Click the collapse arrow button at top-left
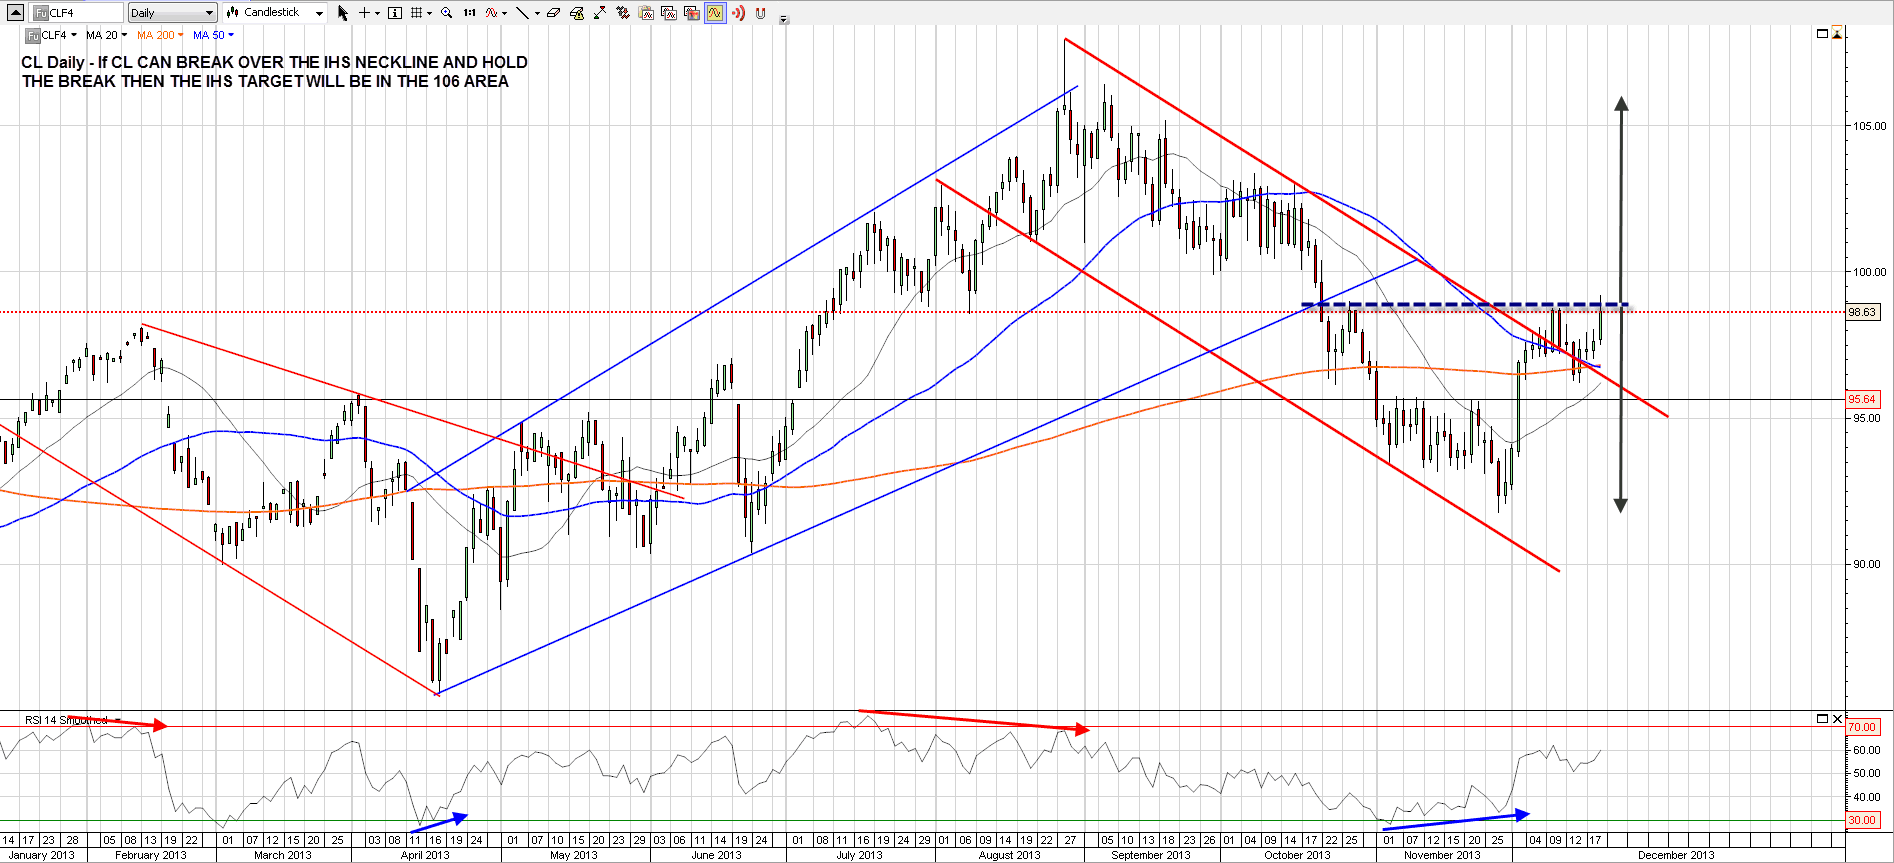Screen dimensions: 1894x863 (x=15, y=13)
